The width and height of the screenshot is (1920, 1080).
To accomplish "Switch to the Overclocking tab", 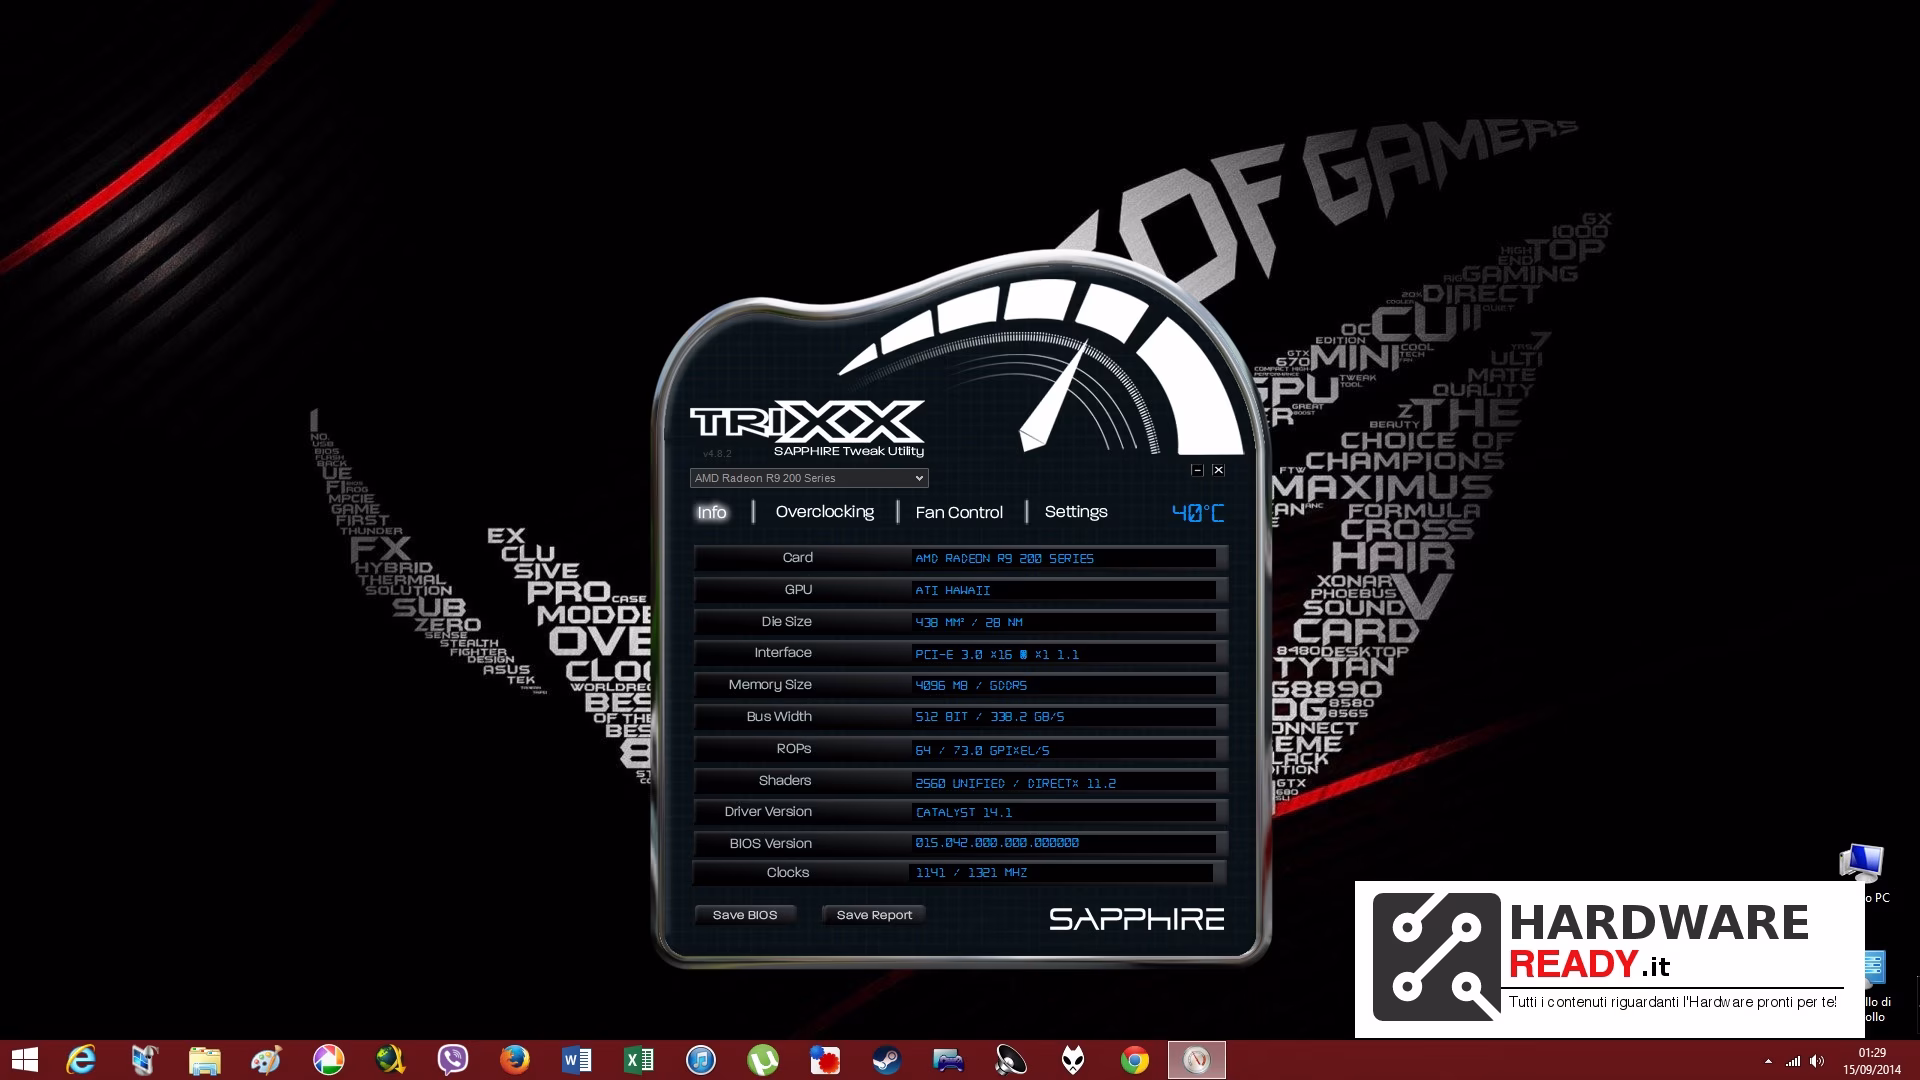I will tap(825, 512).
